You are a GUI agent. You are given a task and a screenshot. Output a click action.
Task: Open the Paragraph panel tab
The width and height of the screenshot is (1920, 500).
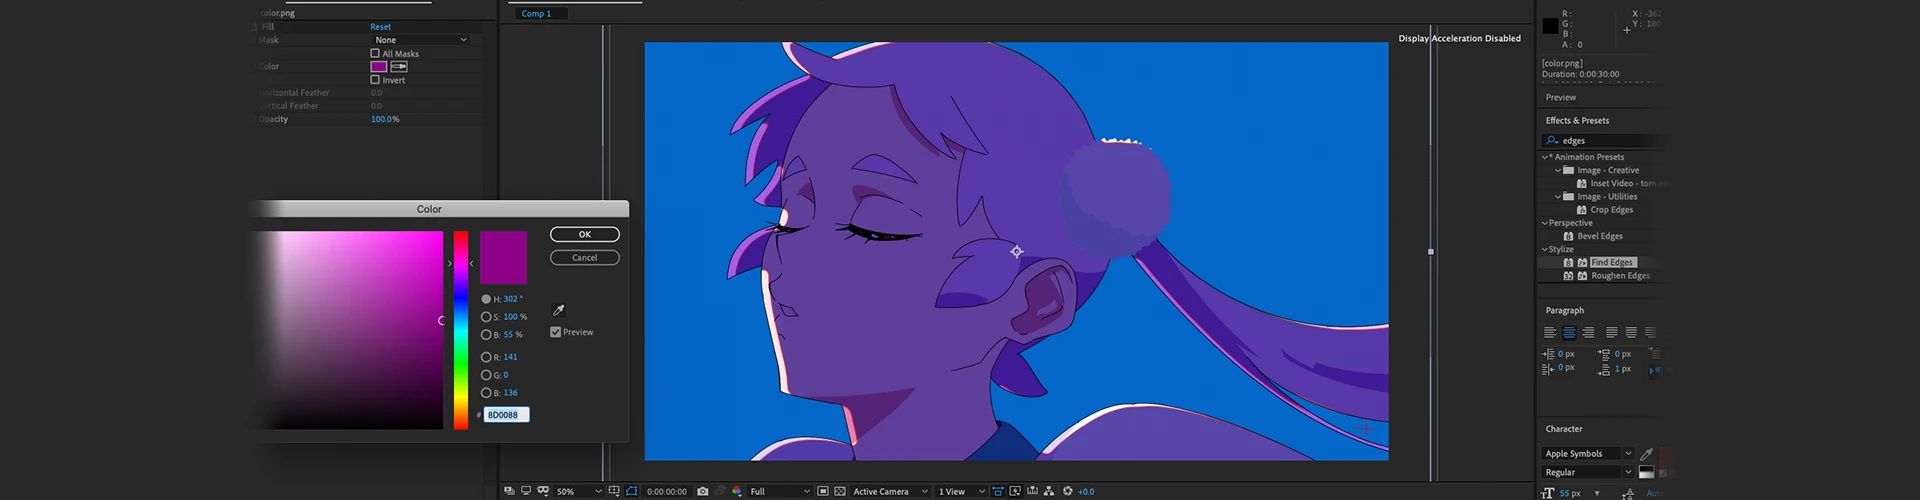pyautogui.click(x=1565, y=310)
